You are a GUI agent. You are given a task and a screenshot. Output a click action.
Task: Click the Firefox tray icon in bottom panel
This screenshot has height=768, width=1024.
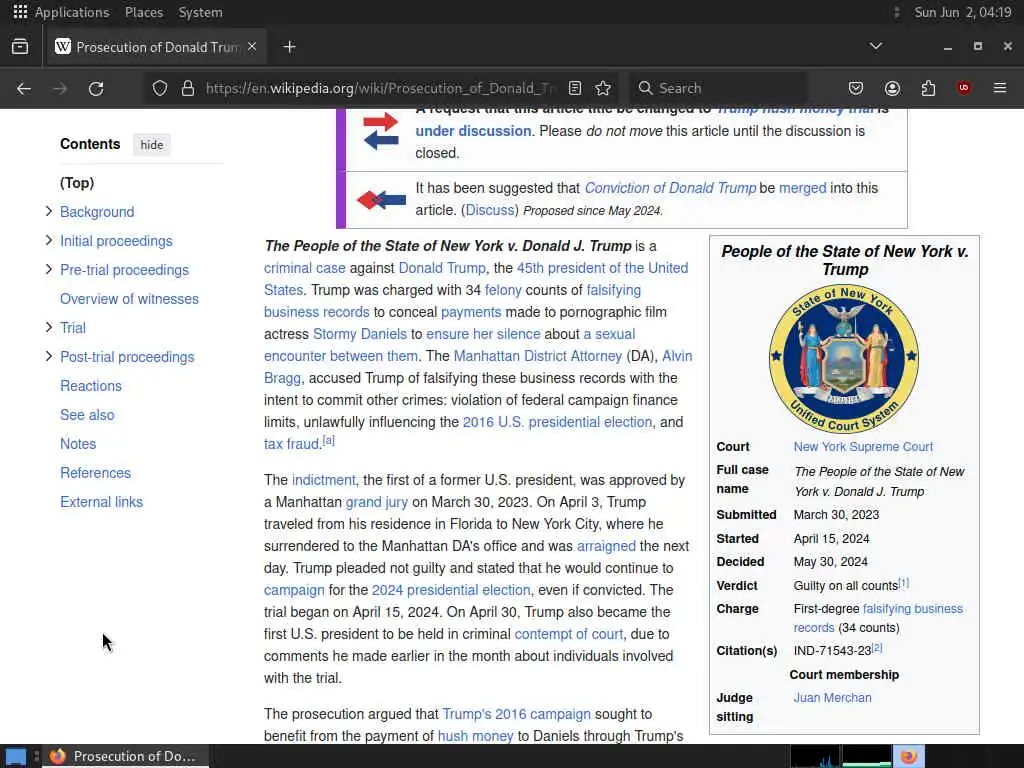coord(908,756)
